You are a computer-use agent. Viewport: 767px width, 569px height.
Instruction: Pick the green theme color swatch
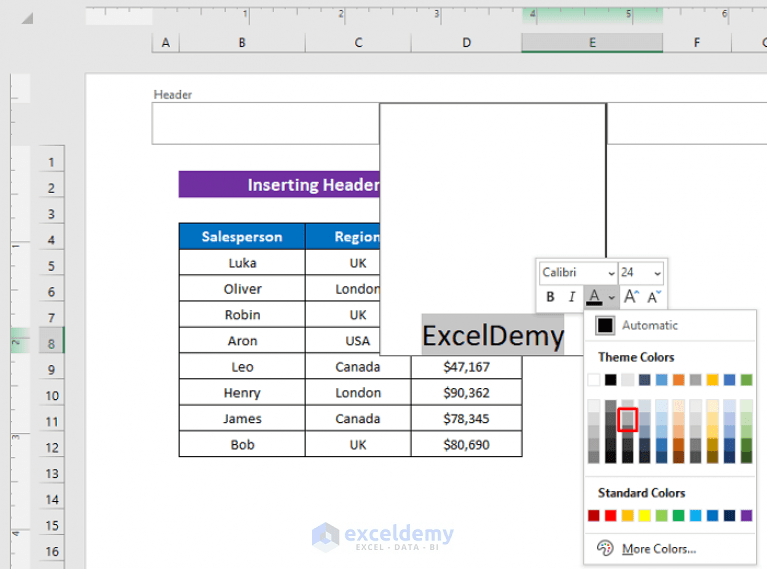(746, 380)
